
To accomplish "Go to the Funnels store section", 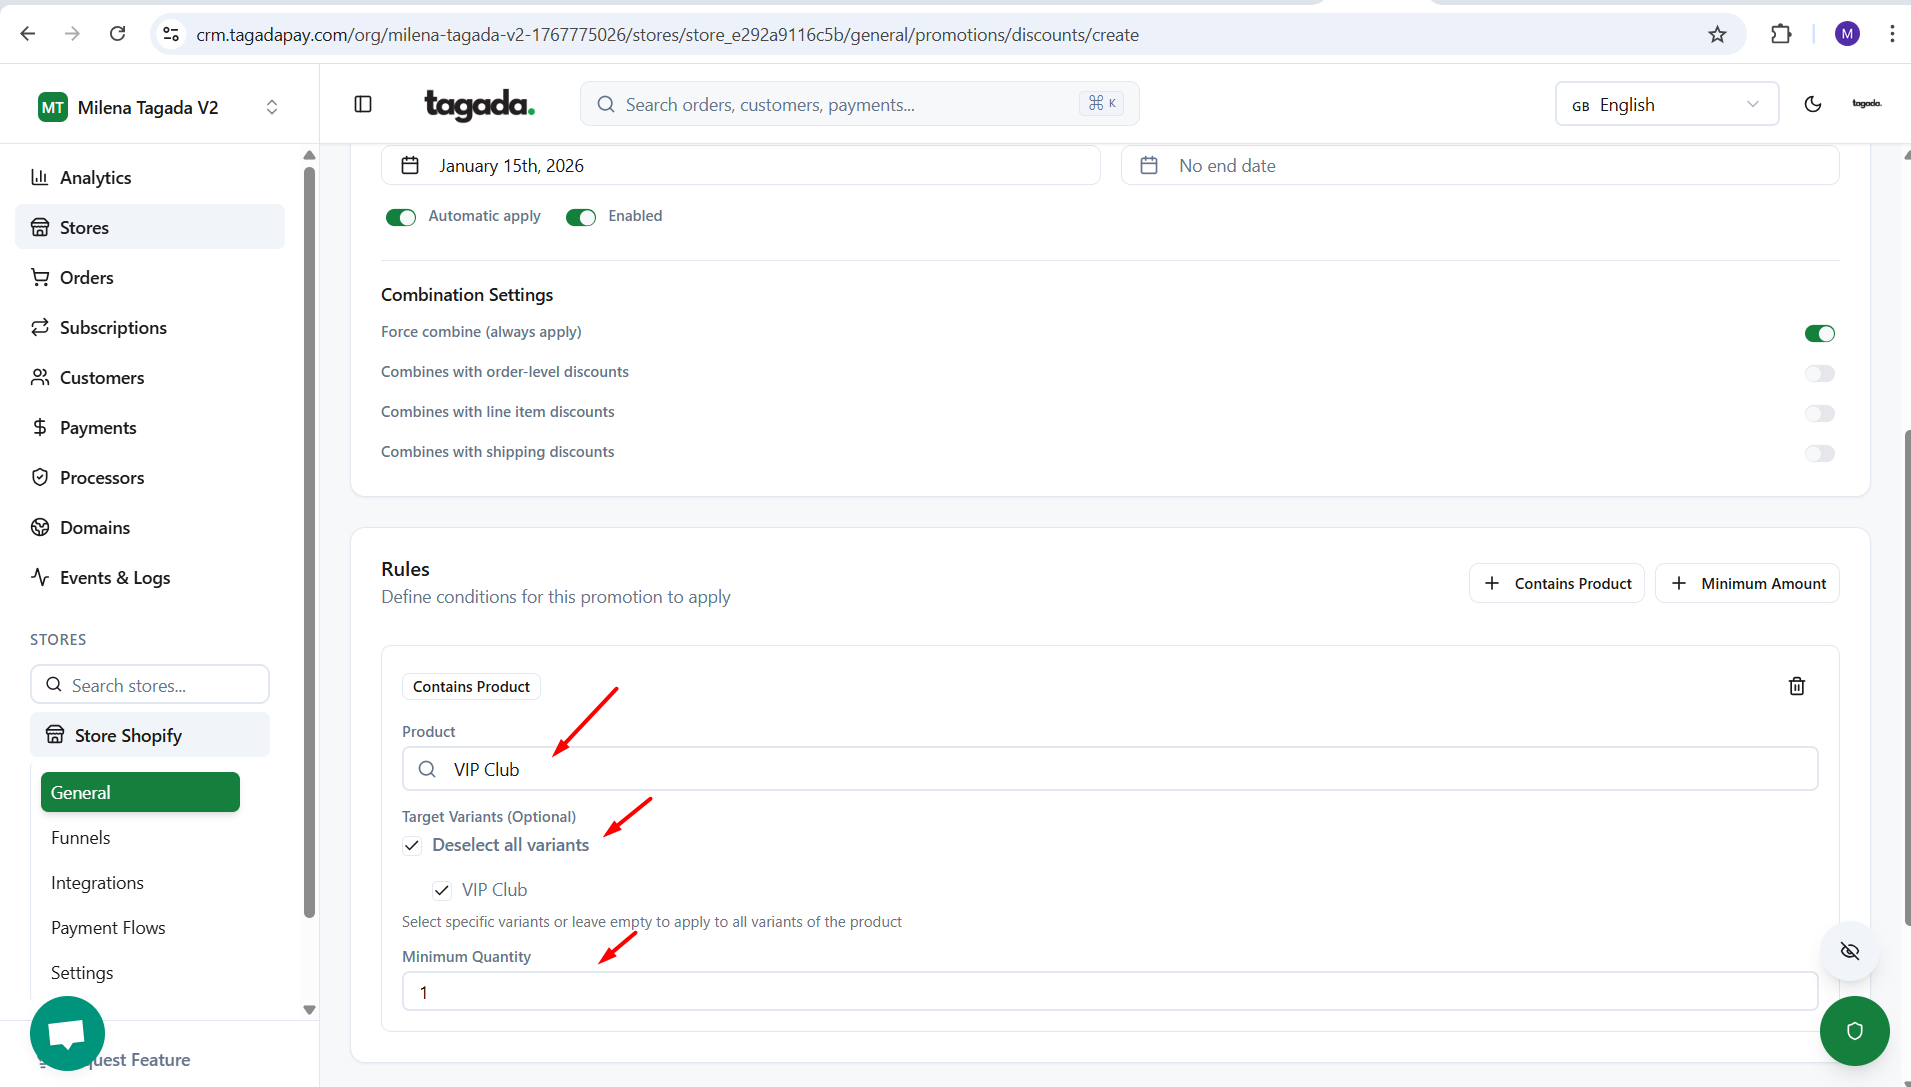I will pyautogui.click(x=81, y=838).
